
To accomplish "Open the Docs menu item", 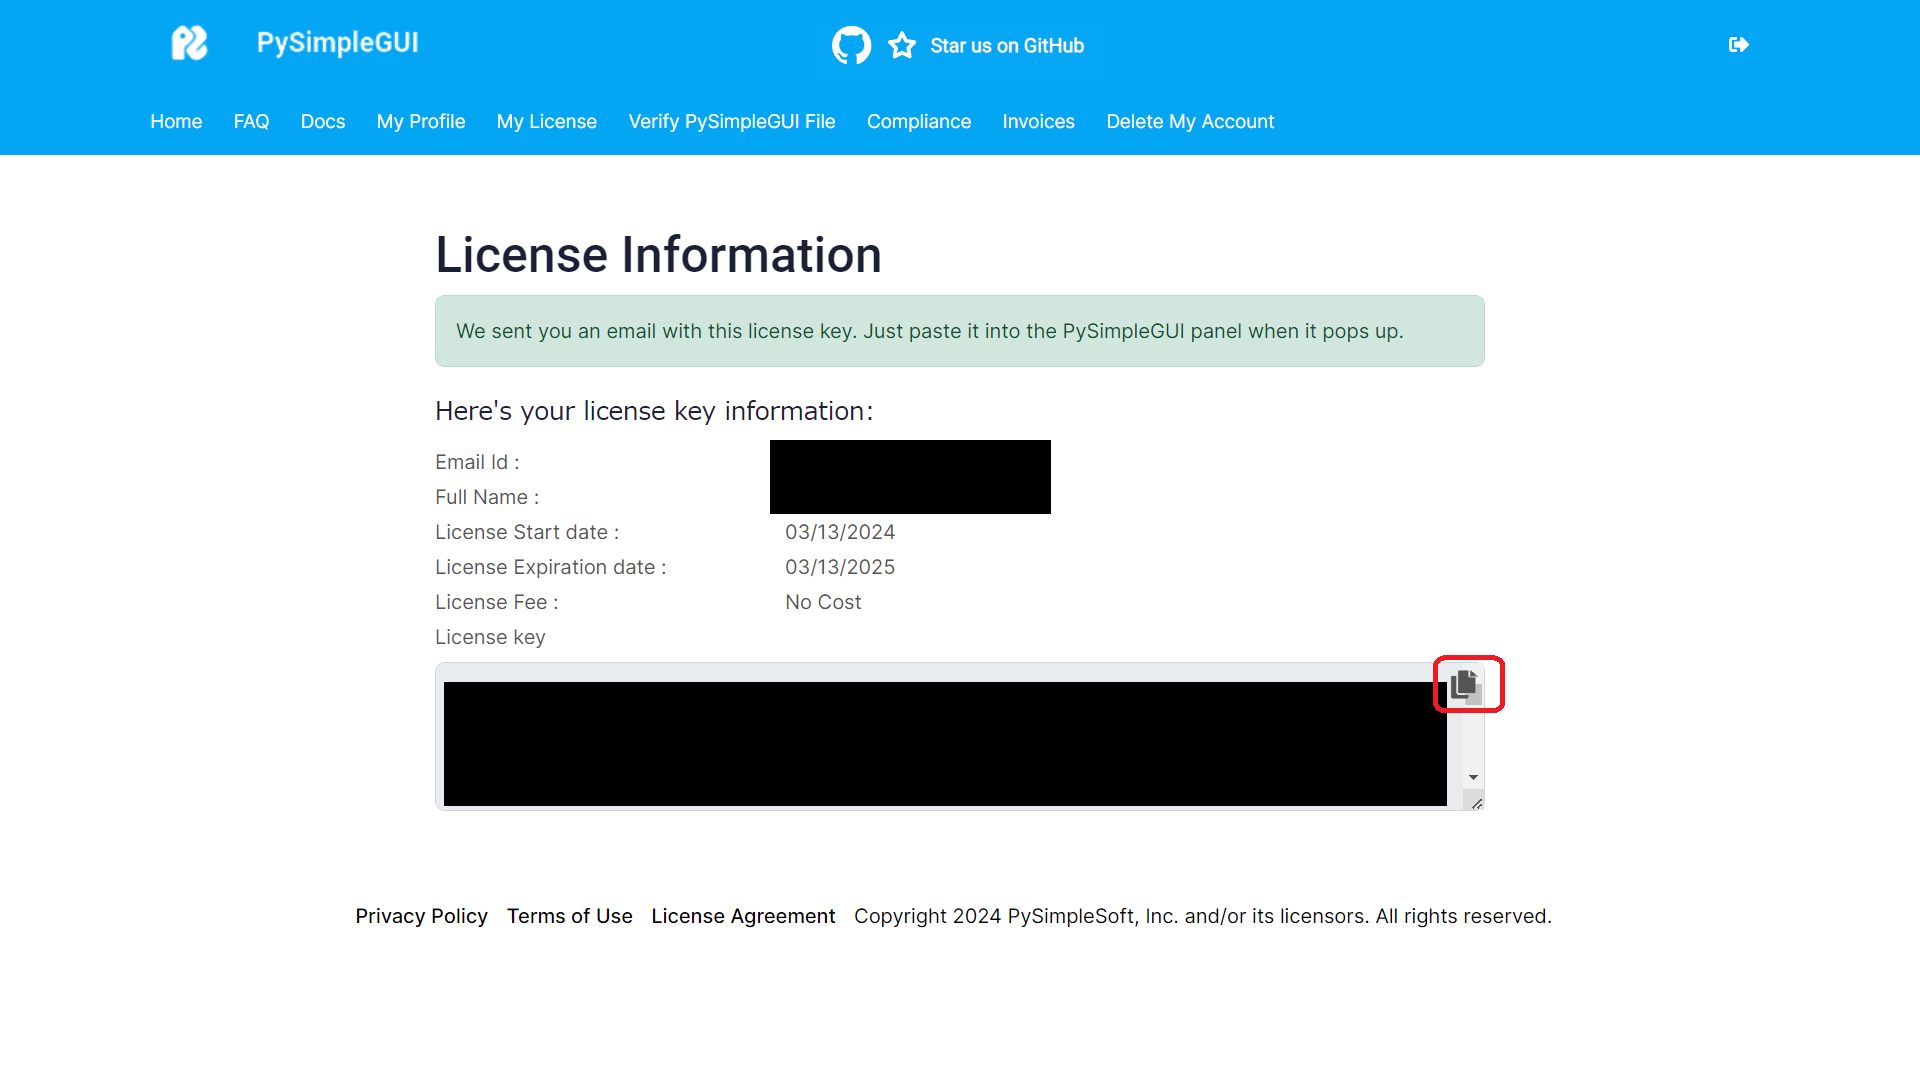I will coord(323,121).
